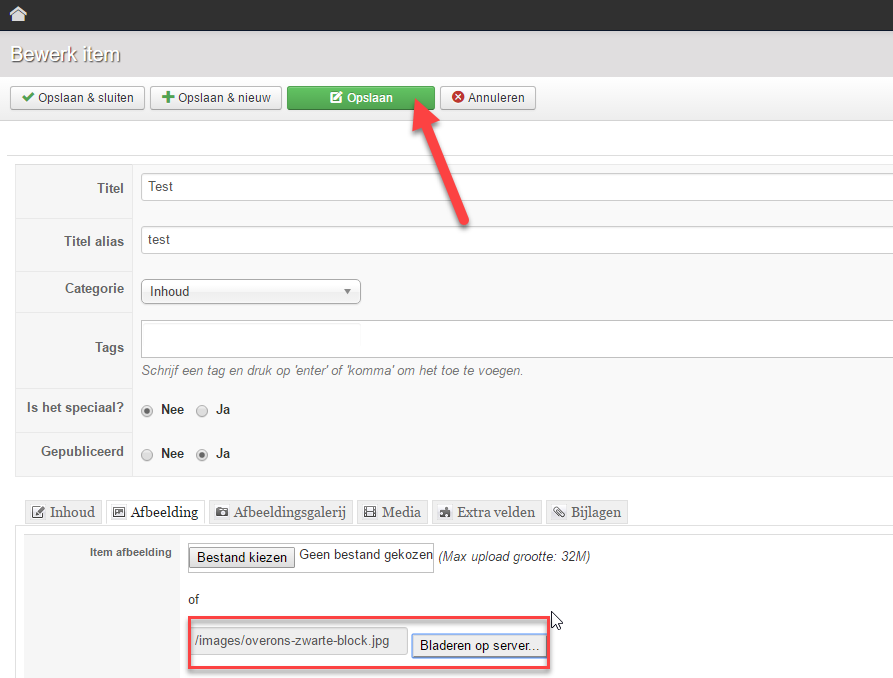This screenshot has width=893, height=678.
Task: Open the Extra velden tab
Action: point(487,512)
